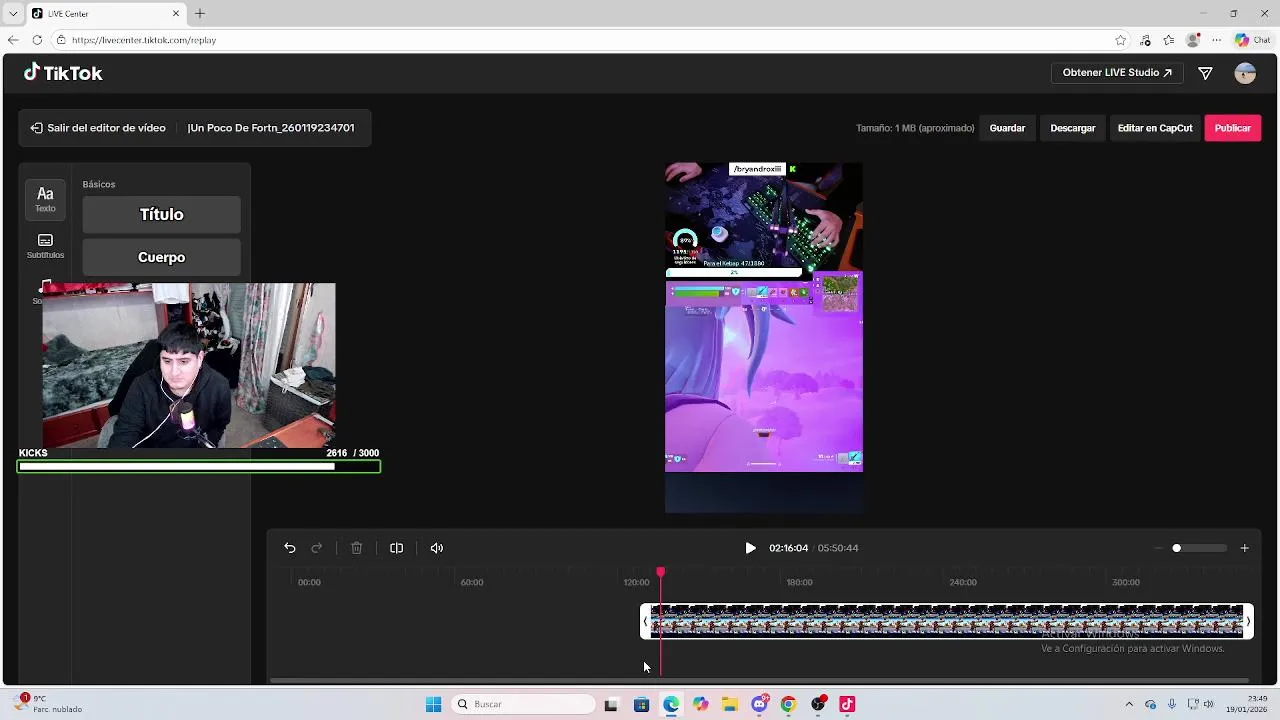This screenshot has width=1280, height=720.
Task: Mute the clip audio with speaker icon
Action: coord(437,548)
